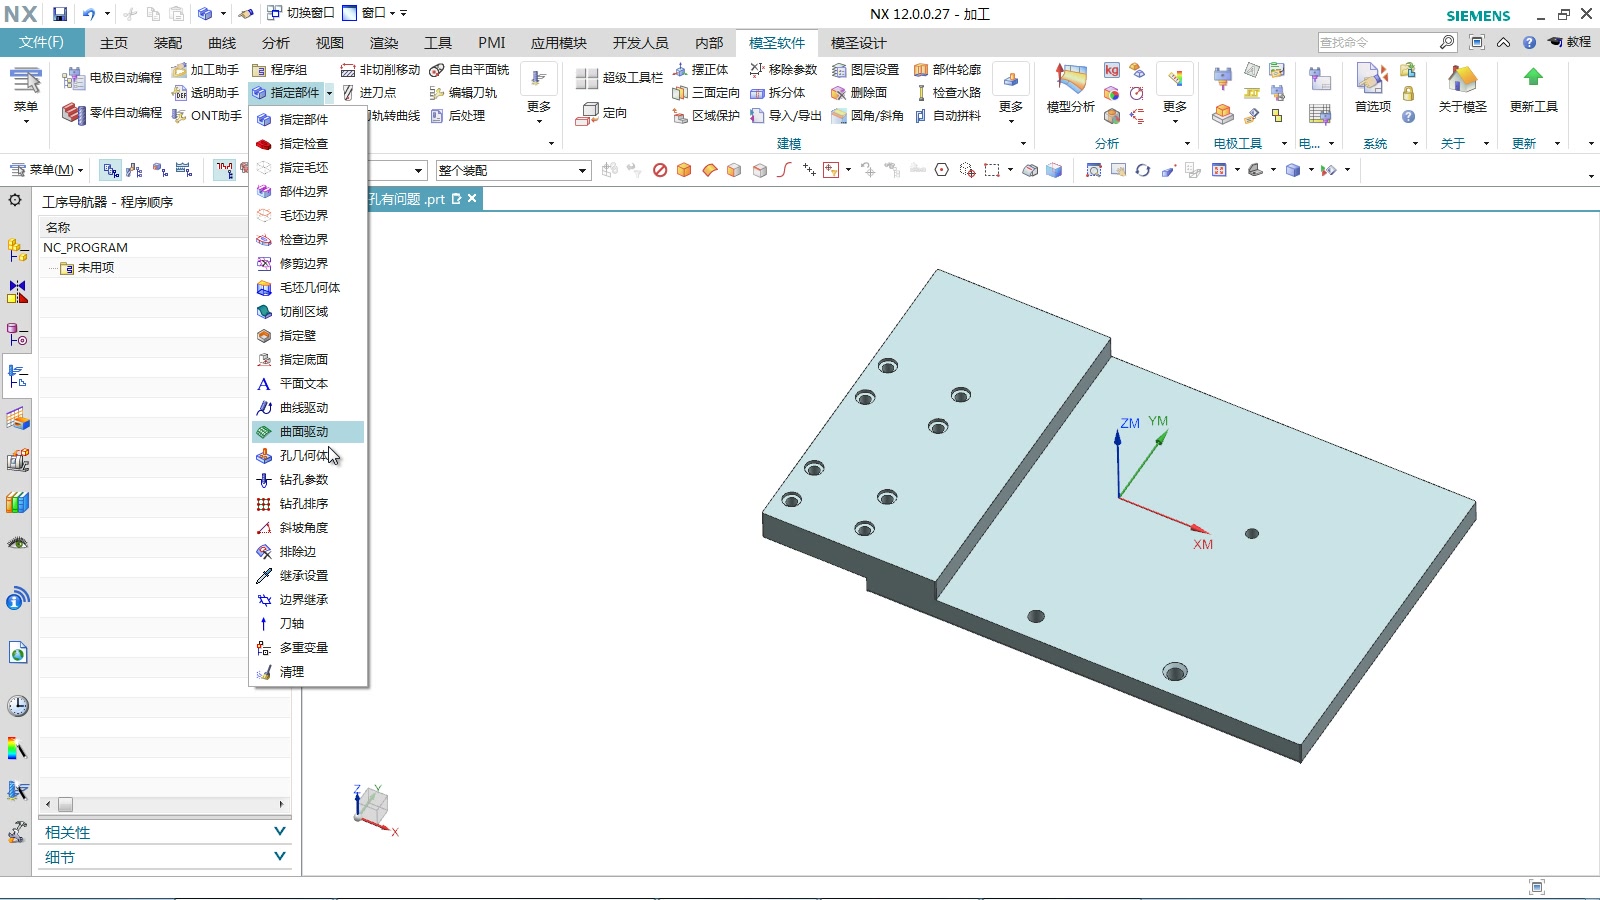Open 非切削移动 settings
1600x900 pixels.
[x=380, y=70]
